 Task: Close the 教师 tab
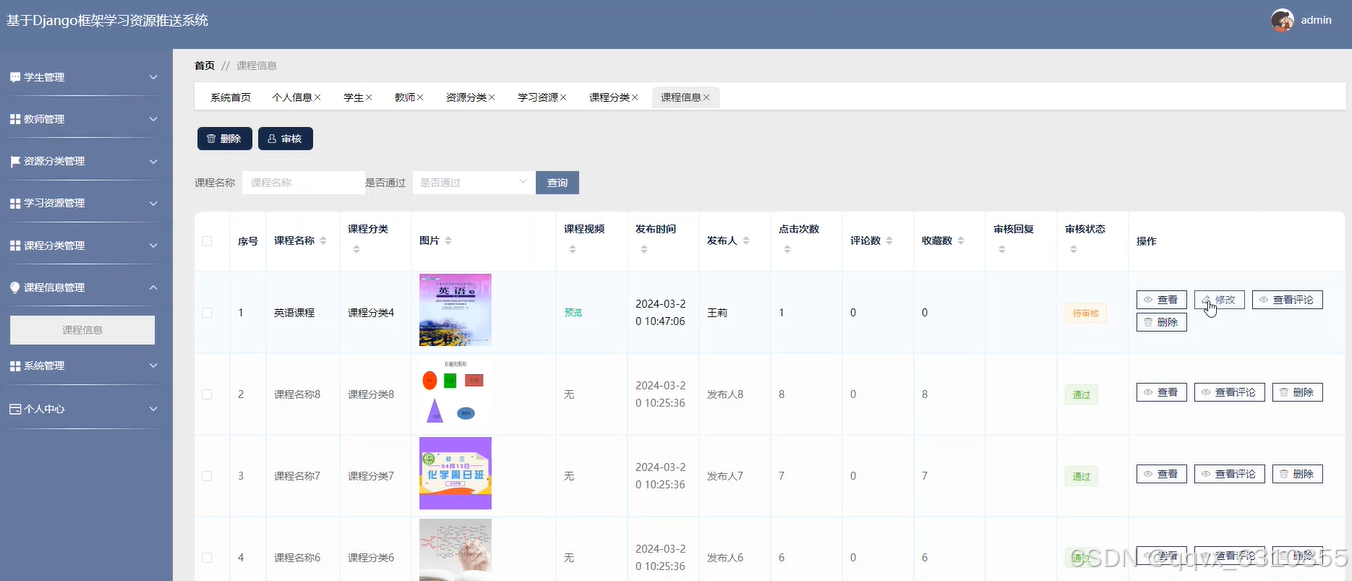(420, 97)
